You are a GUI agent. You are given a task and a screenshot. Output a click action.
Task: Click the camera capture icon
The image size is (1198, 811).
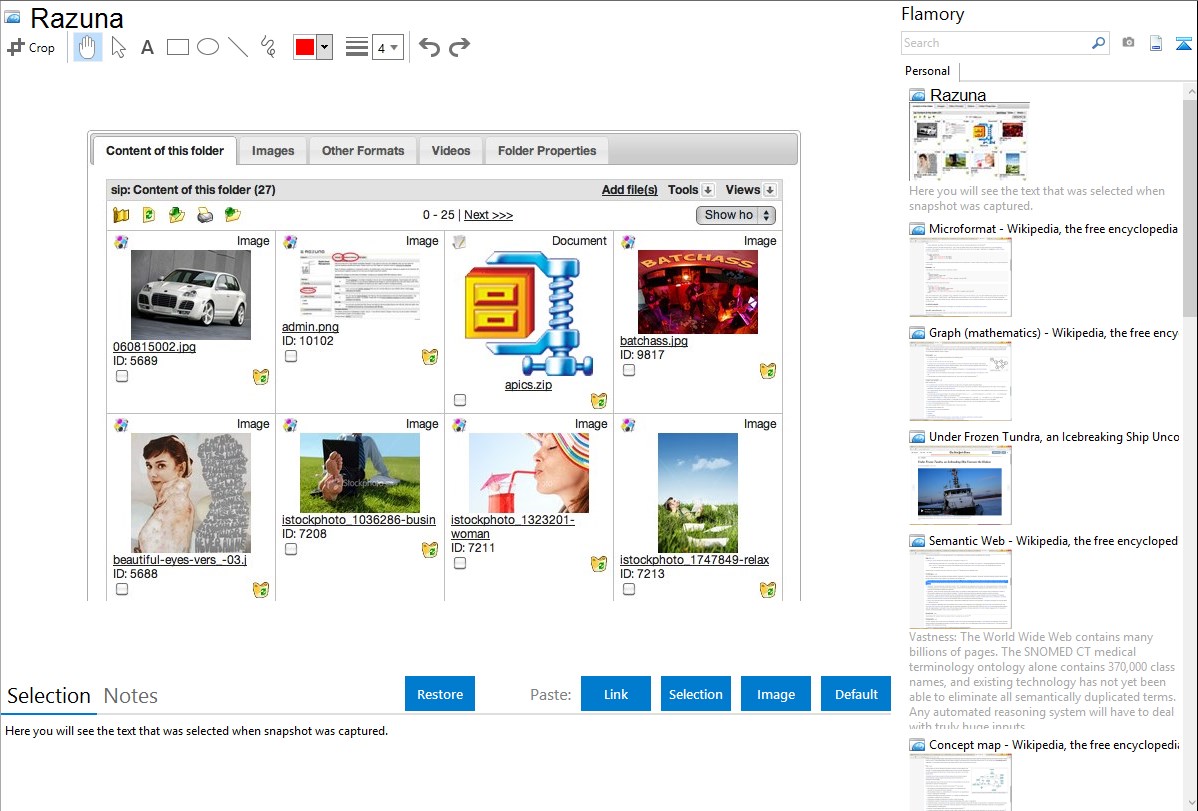[x=1128, y=43]
